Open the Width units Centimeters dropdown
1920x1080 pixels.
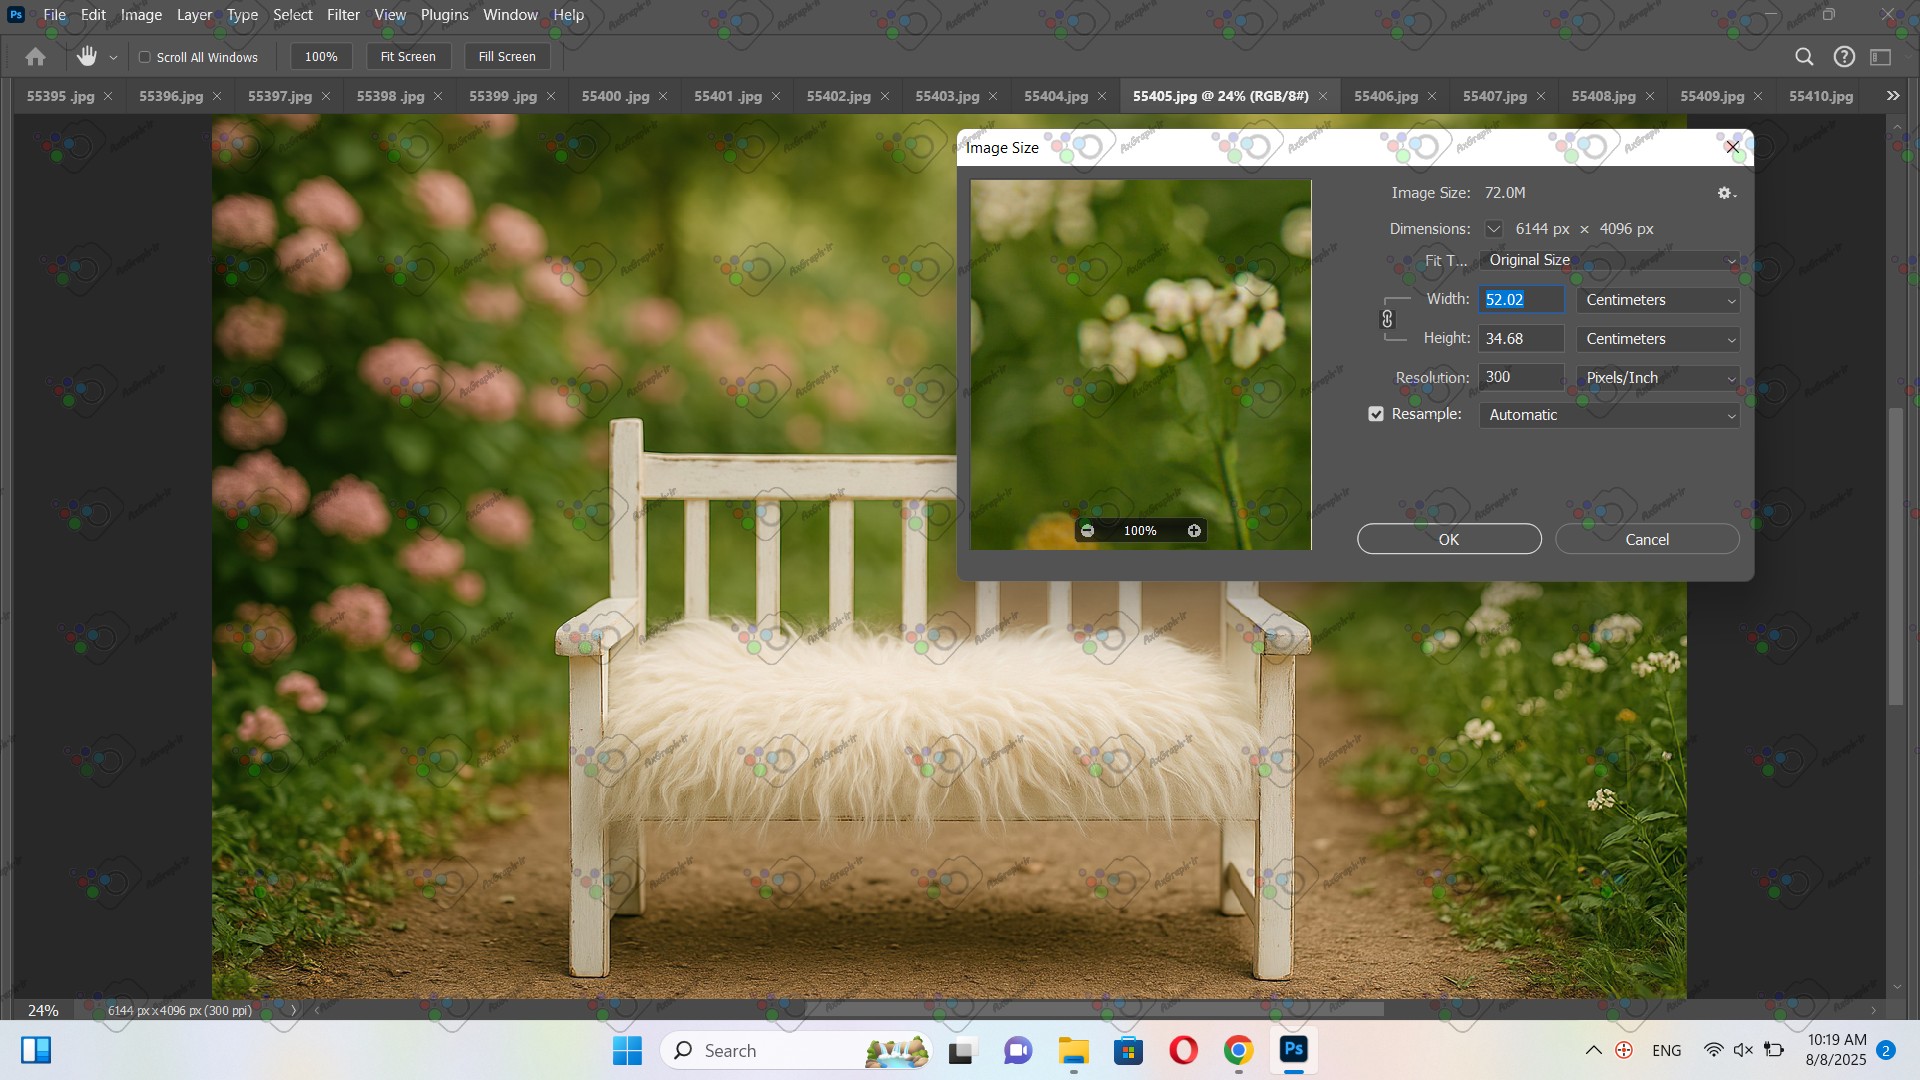1658,300
